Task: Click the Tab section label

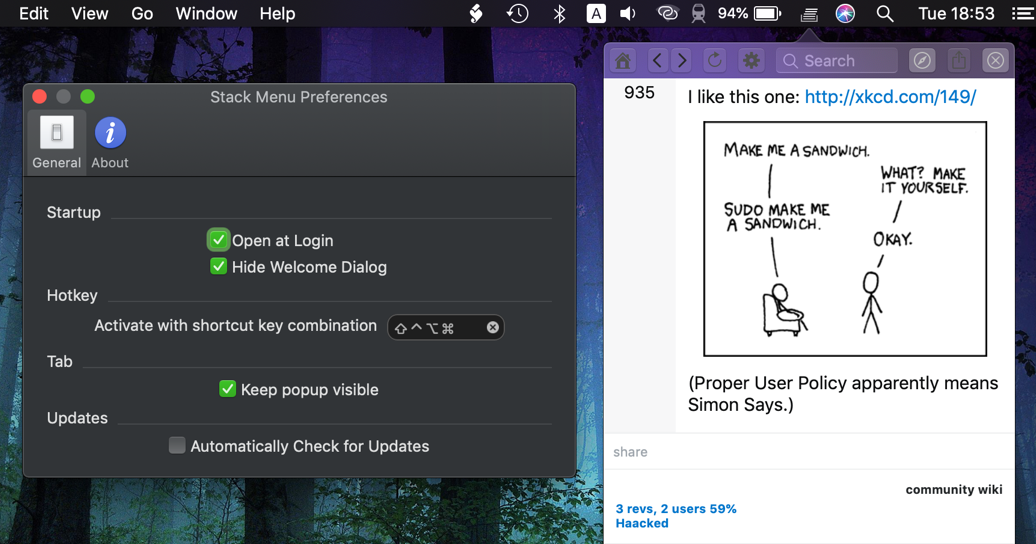Action: (59, 362)
